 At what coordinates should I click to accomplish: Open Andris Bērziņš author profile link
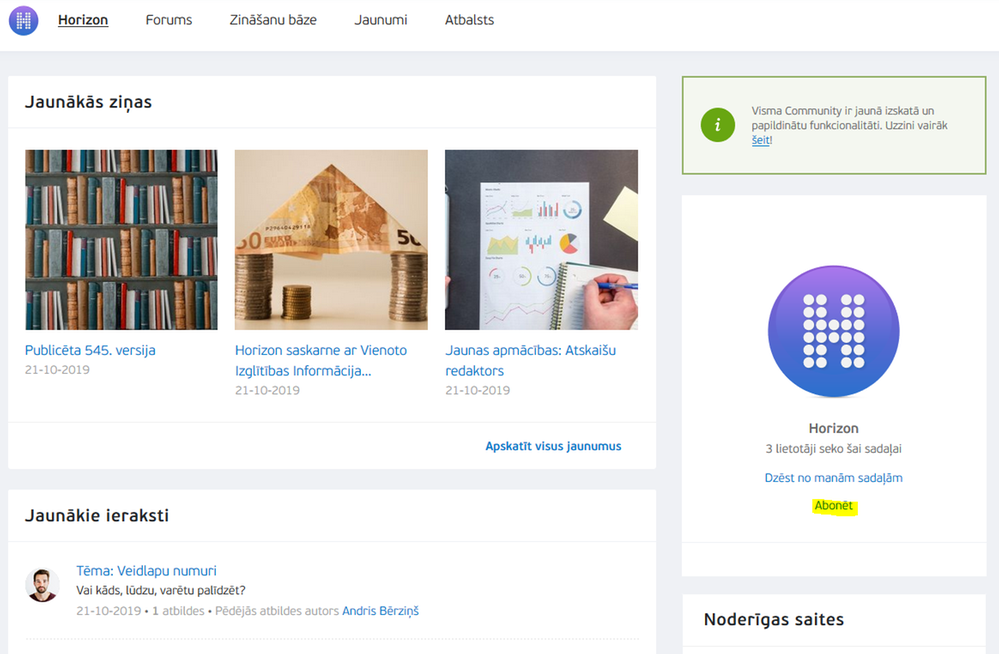click(380, 611)
